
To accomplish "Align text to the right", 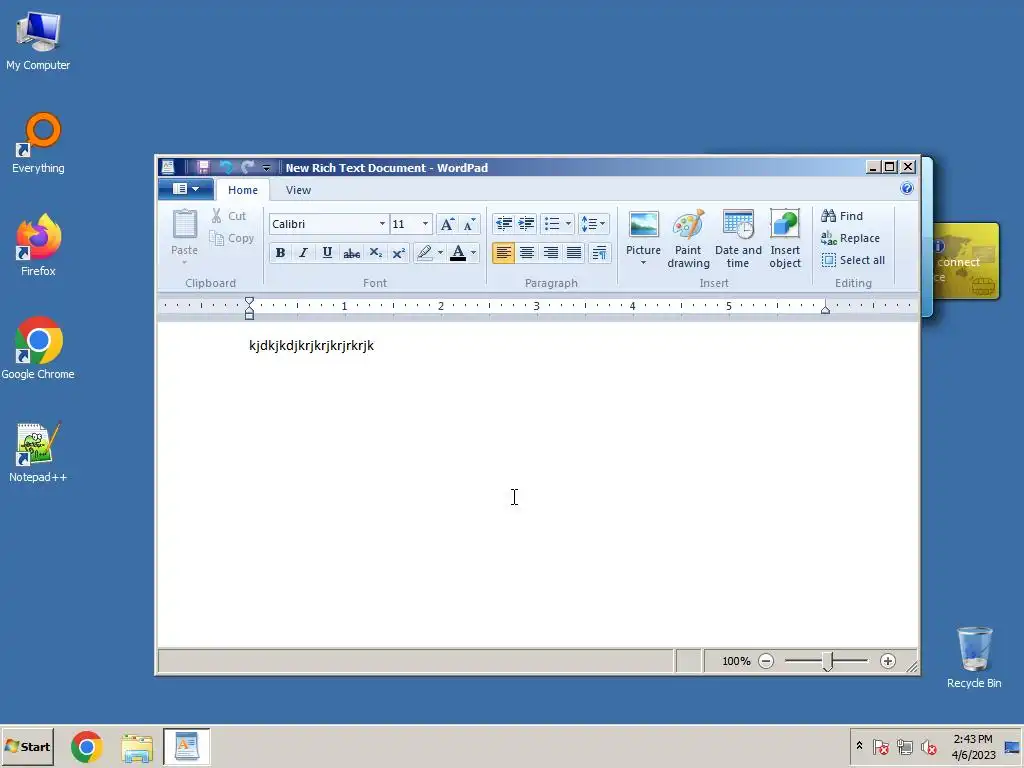I will pyautogui.click(x=551, y=253).
